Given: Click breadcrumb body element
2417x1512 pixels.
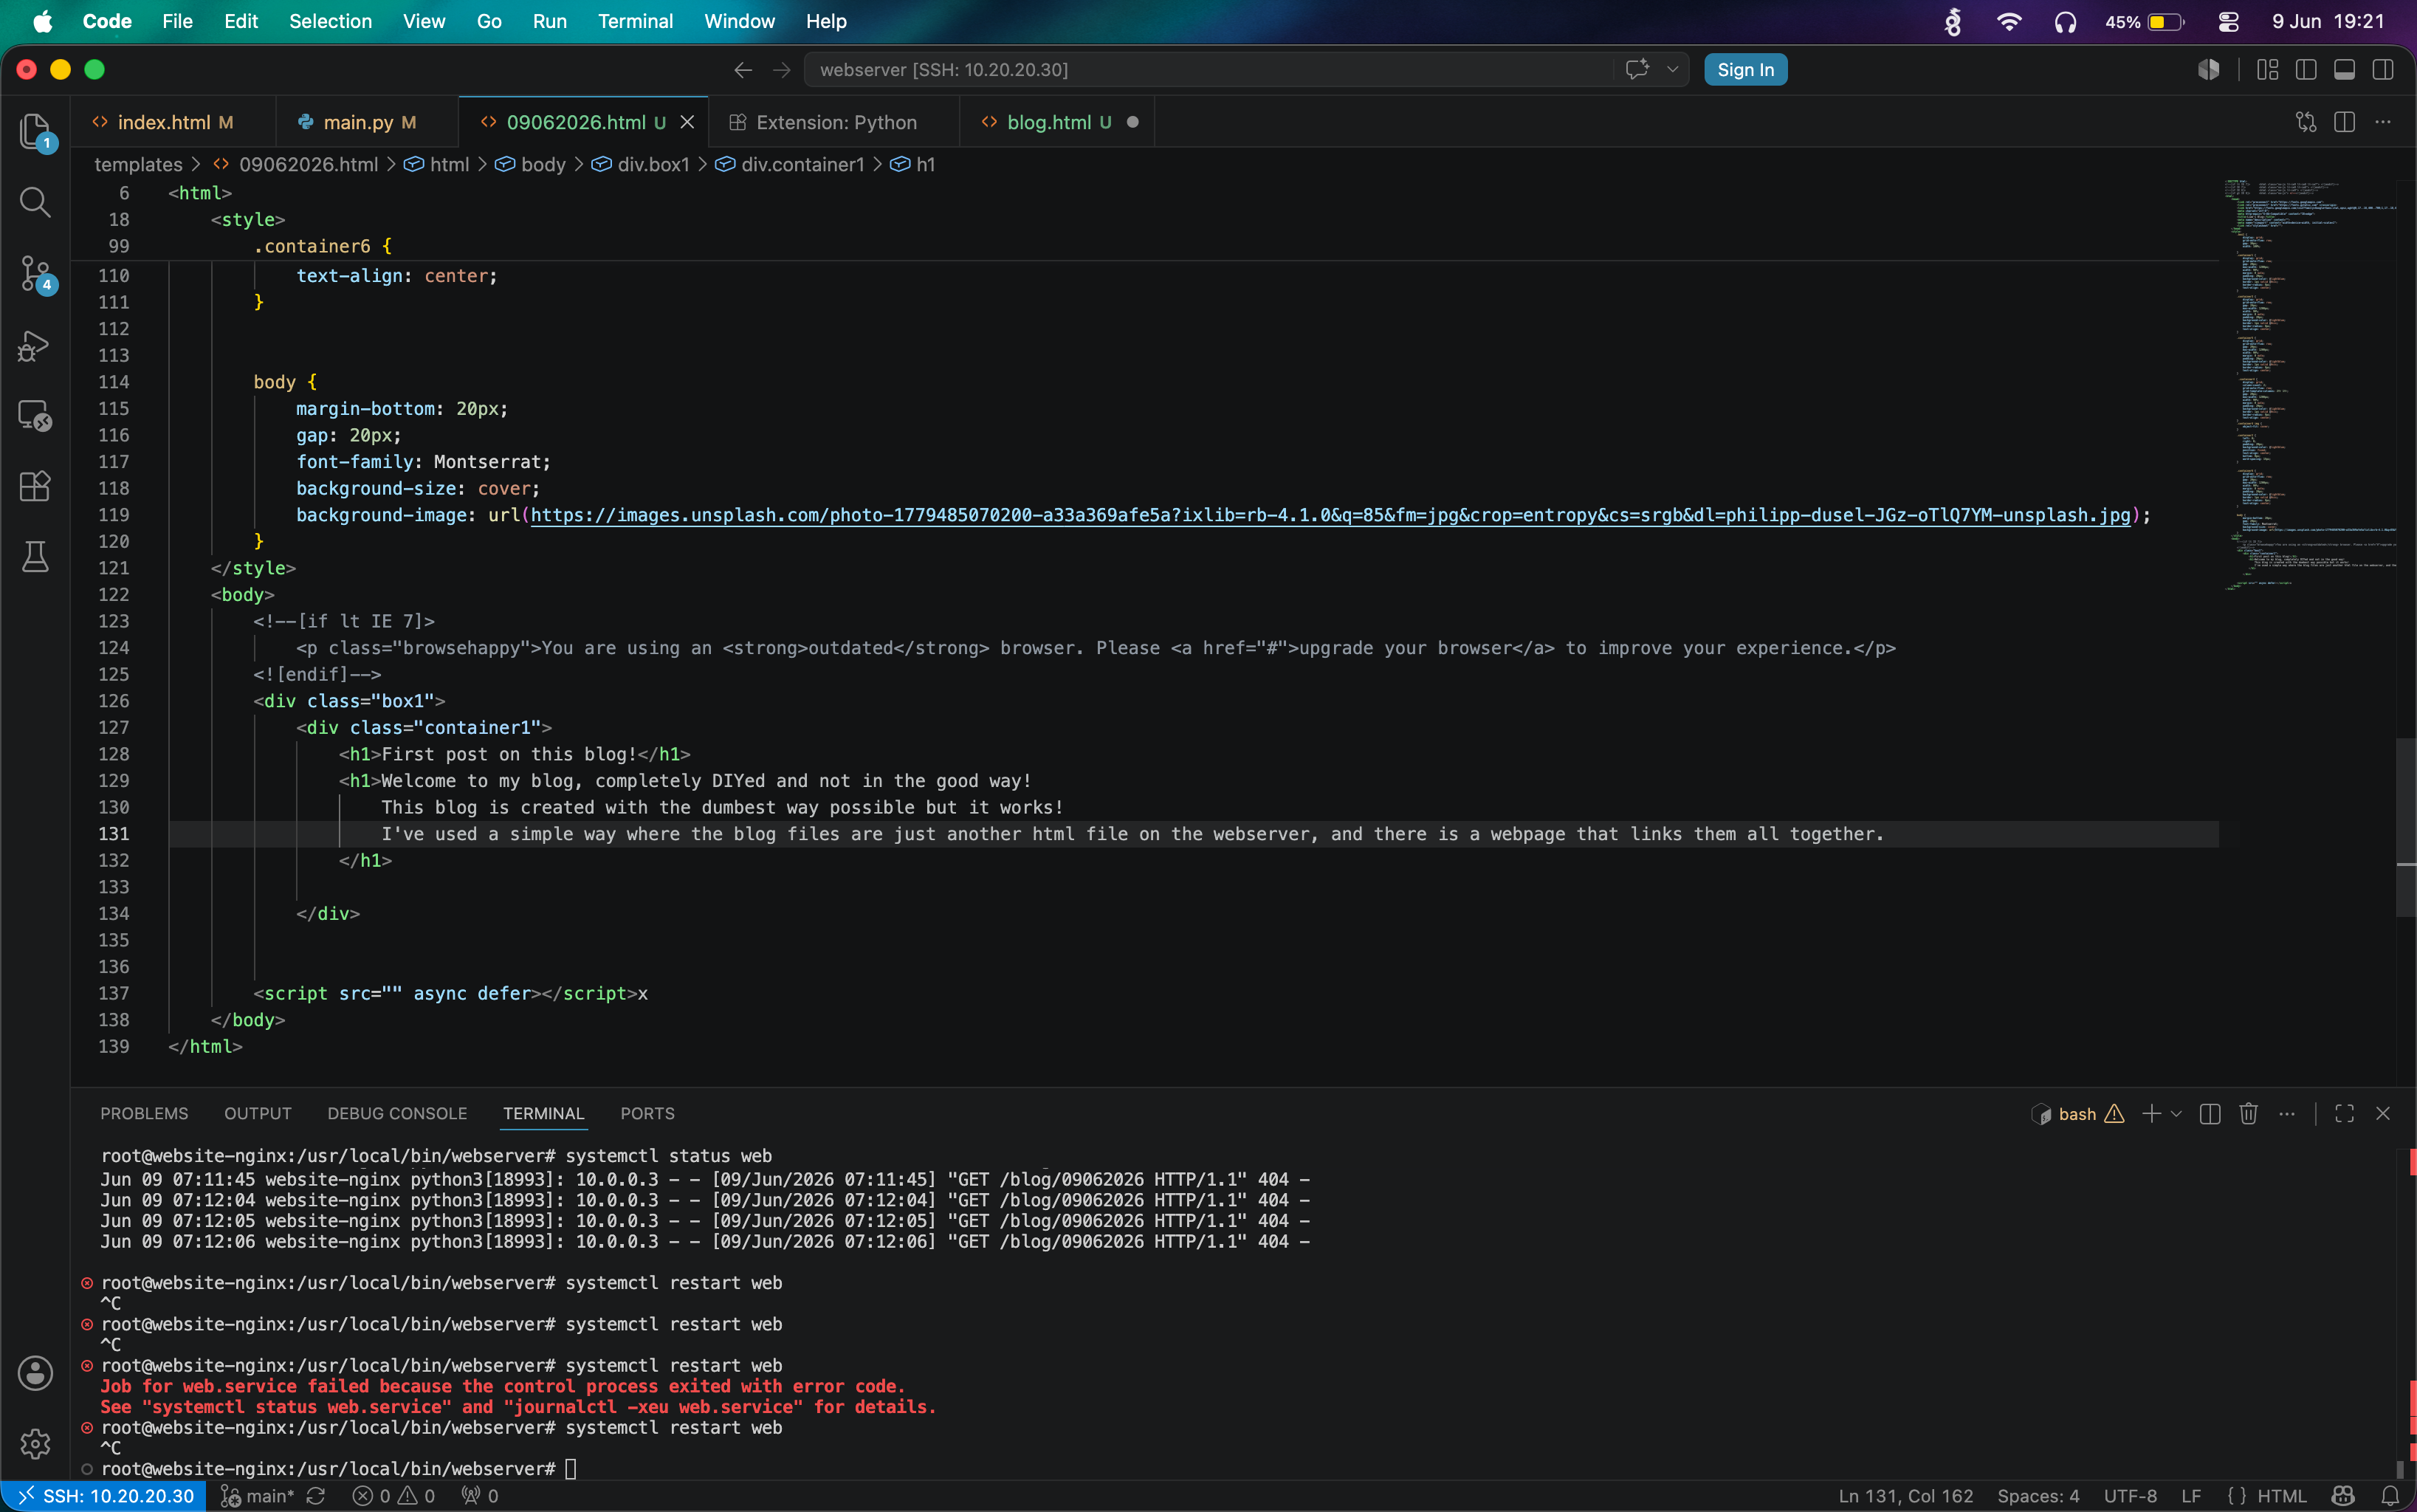Looking at the screenshot, I should (543, 164).
